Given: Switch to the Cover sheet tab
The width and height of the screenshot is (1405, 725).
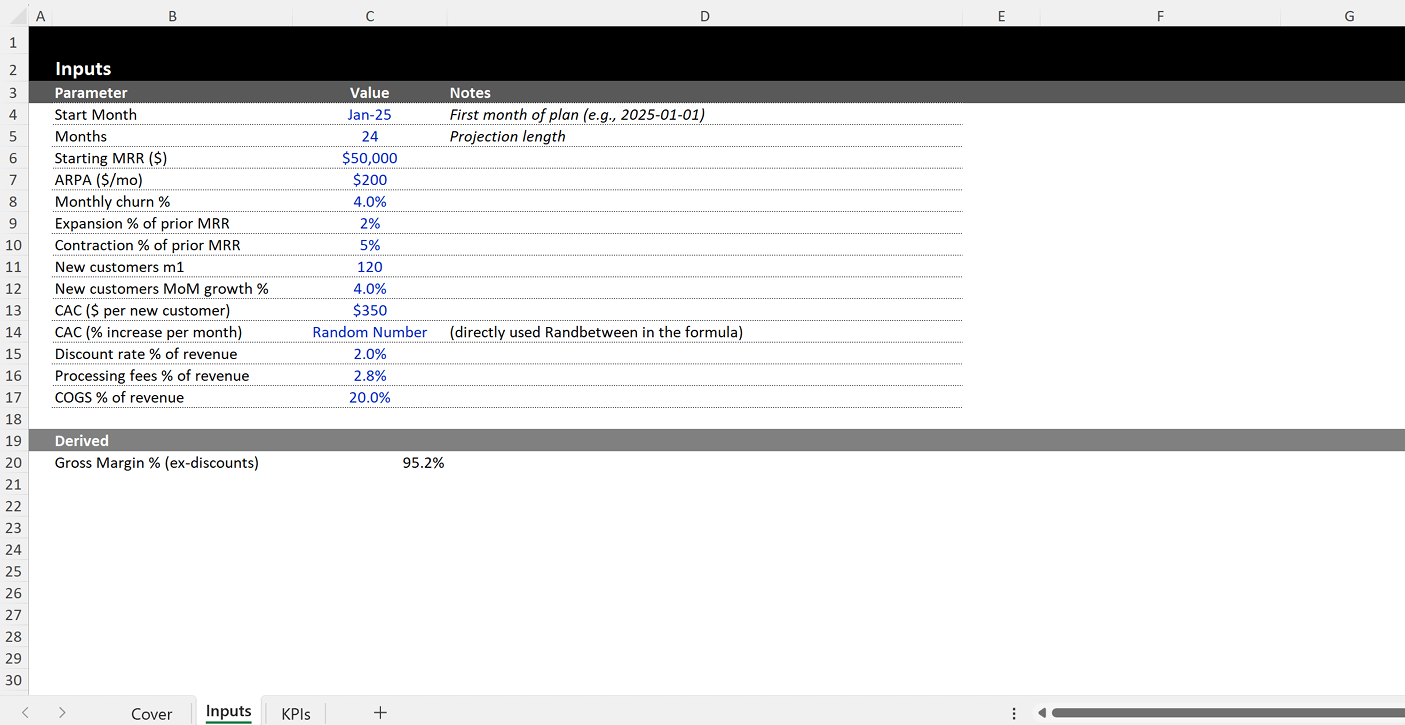Looking at the screenshot, I should (151, 712).
